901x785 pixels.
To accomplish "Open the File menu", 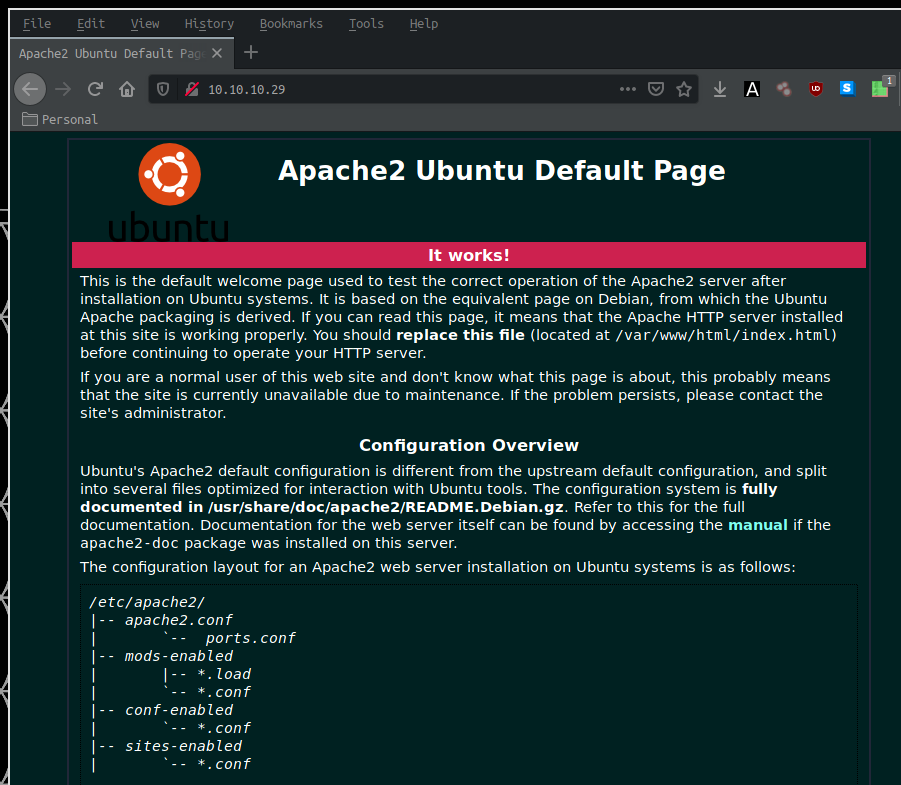I will click(x=37, y=24).
